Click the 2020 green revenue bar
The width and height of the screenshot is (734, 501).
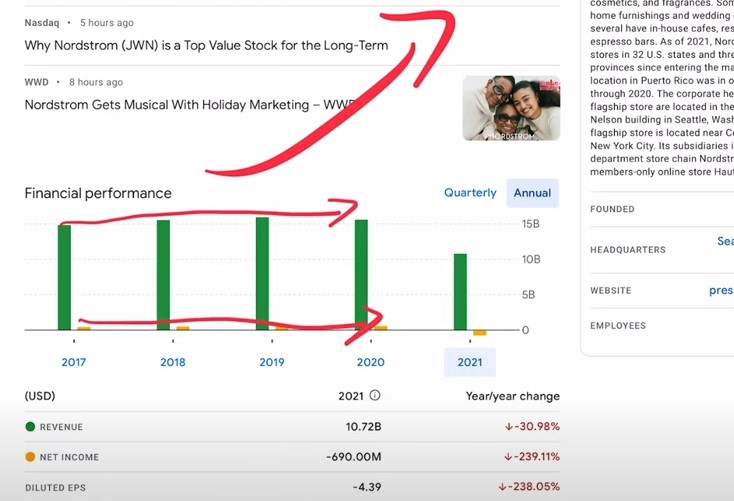click(x=361, y=275)
